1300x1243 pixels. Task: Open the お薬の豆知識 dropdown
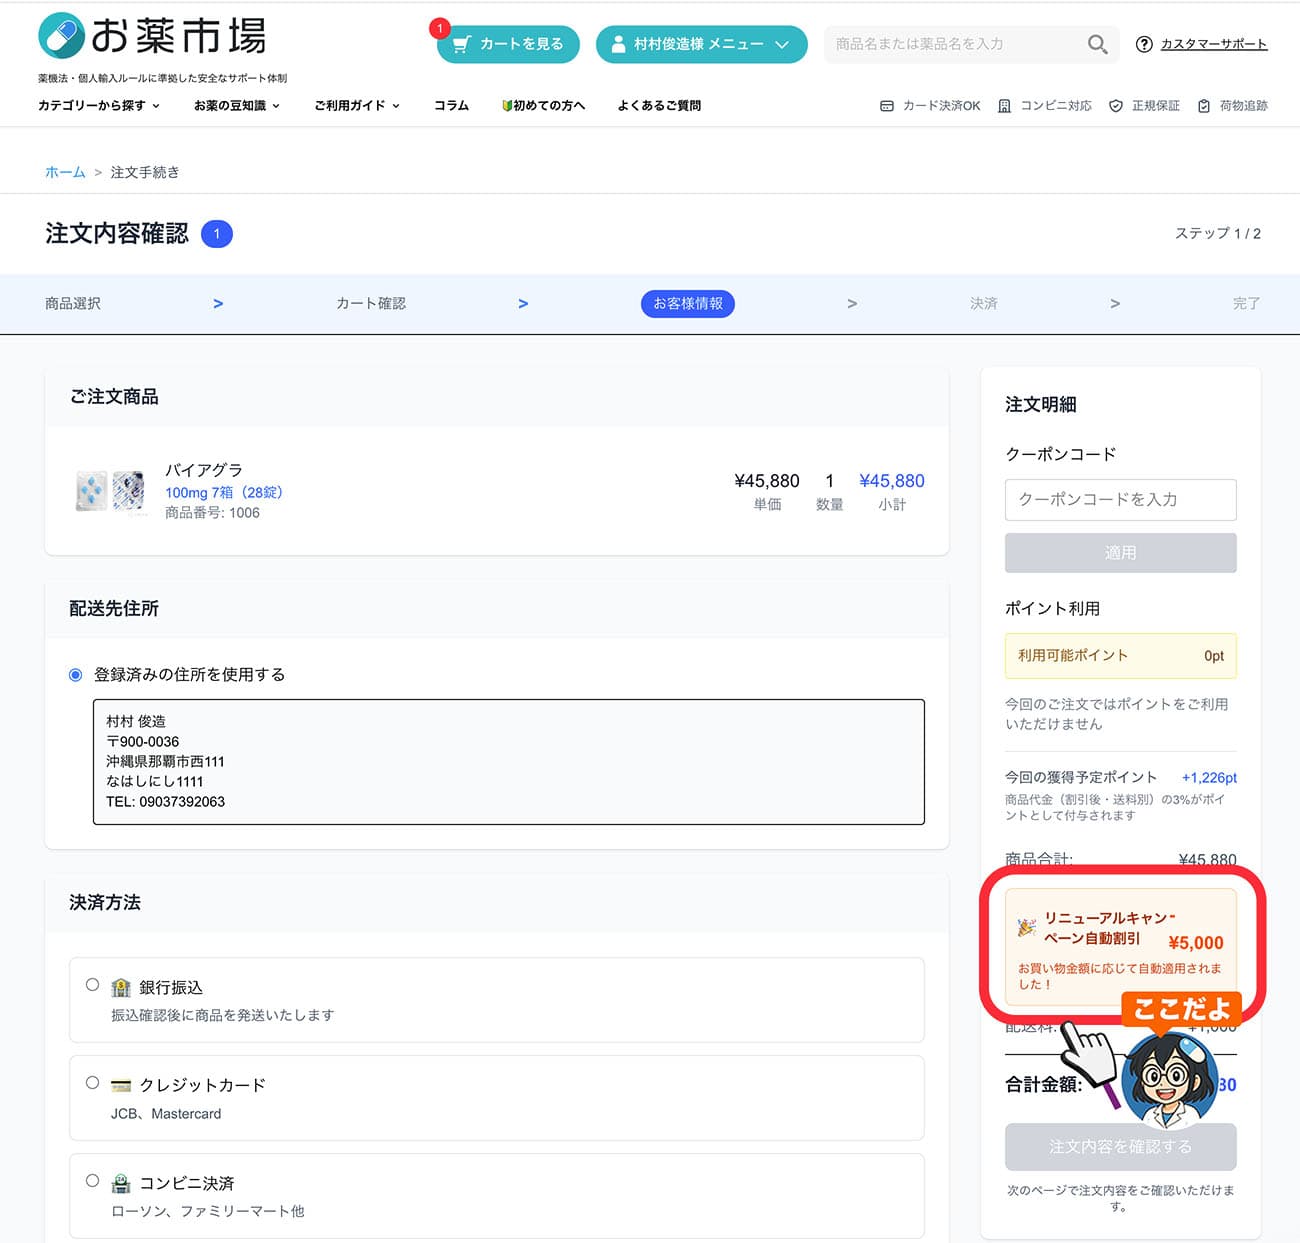234,105
